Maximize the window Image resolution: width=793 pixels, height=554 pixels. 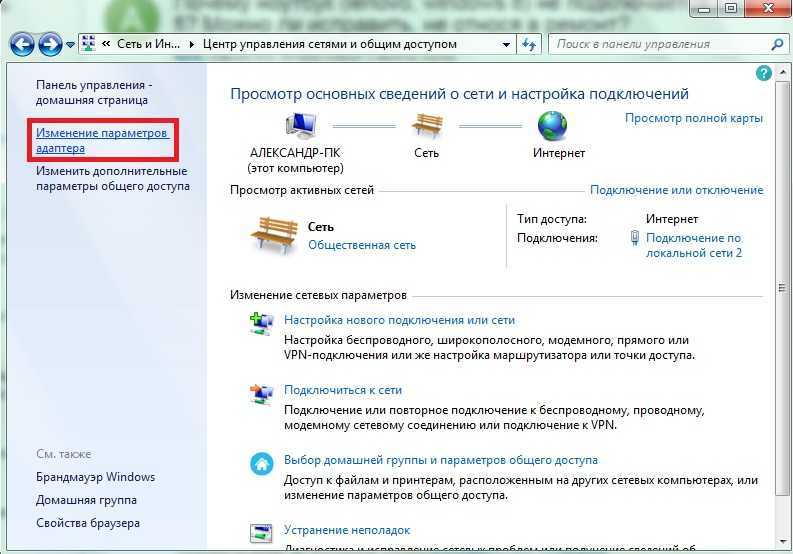[731, 9]
